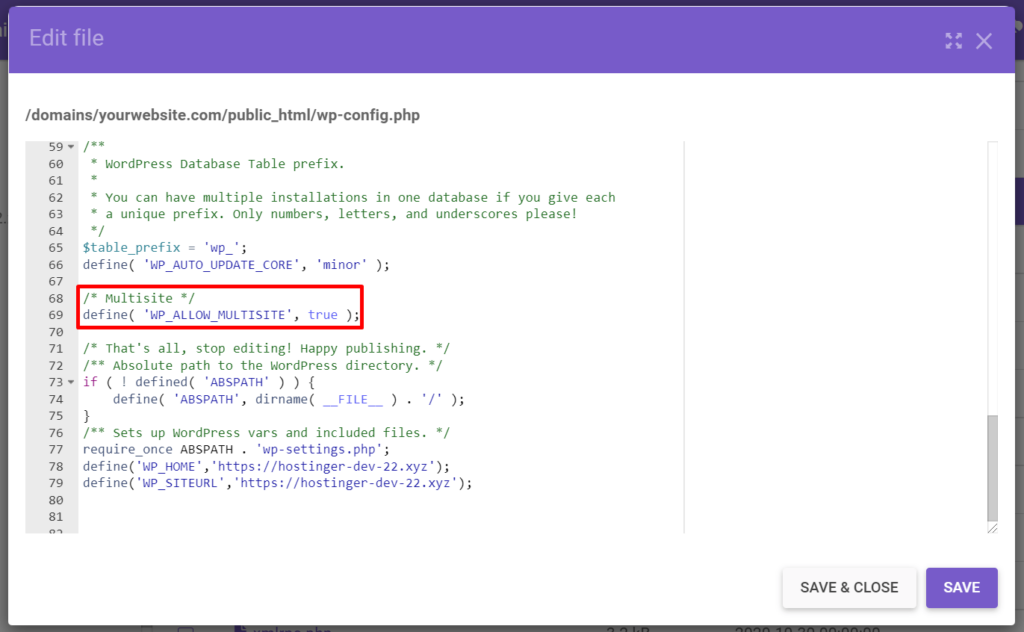This screenshot has width=1024, height=632.
Task: Click the 'WordPress Database Table prefix.' comment
Action: pyautogui.click(x=217, y=164)
